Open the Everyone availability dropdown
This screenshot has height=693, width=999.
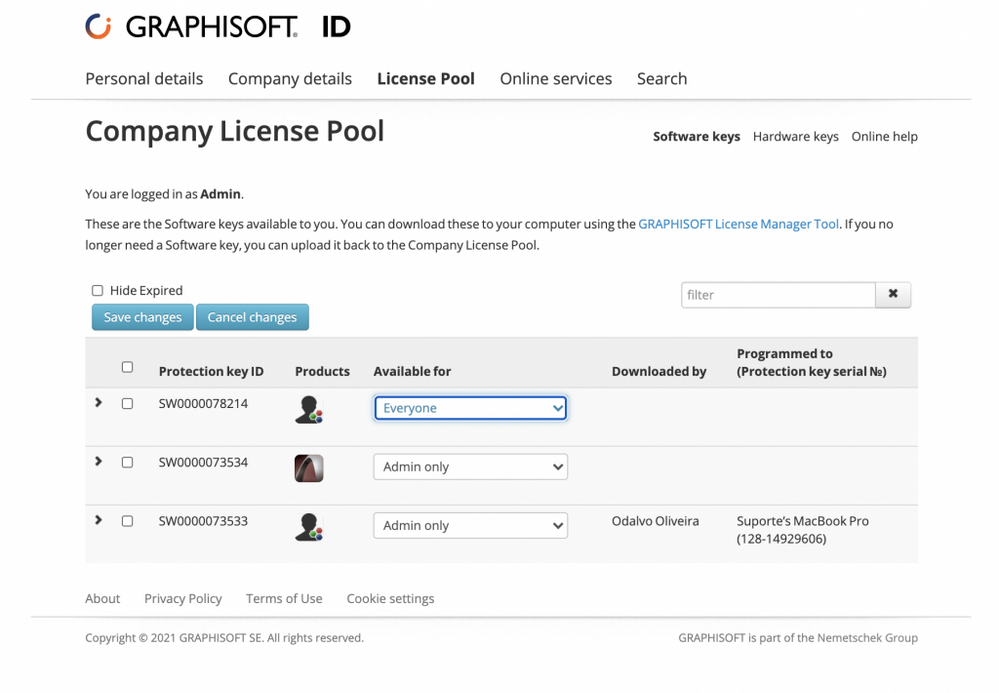pyautogui.click(x=470, y=408)
